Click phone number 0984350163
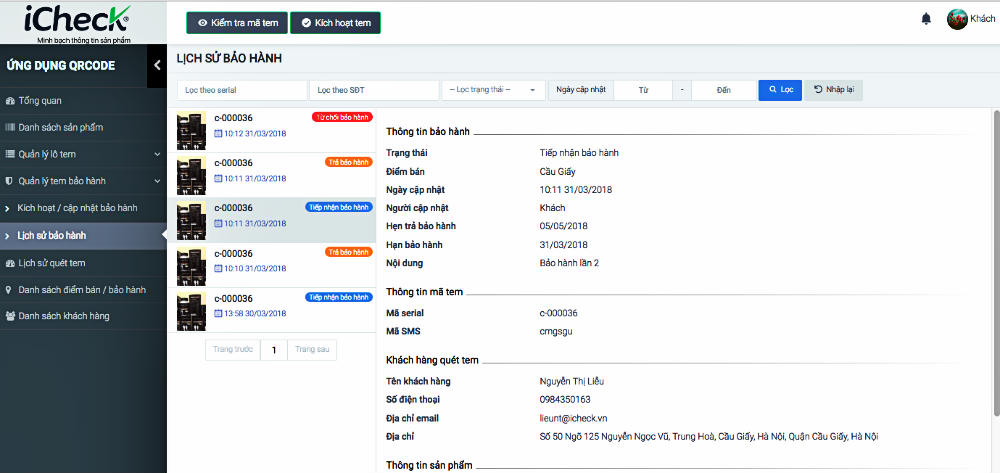 click(x=565, y=400)
